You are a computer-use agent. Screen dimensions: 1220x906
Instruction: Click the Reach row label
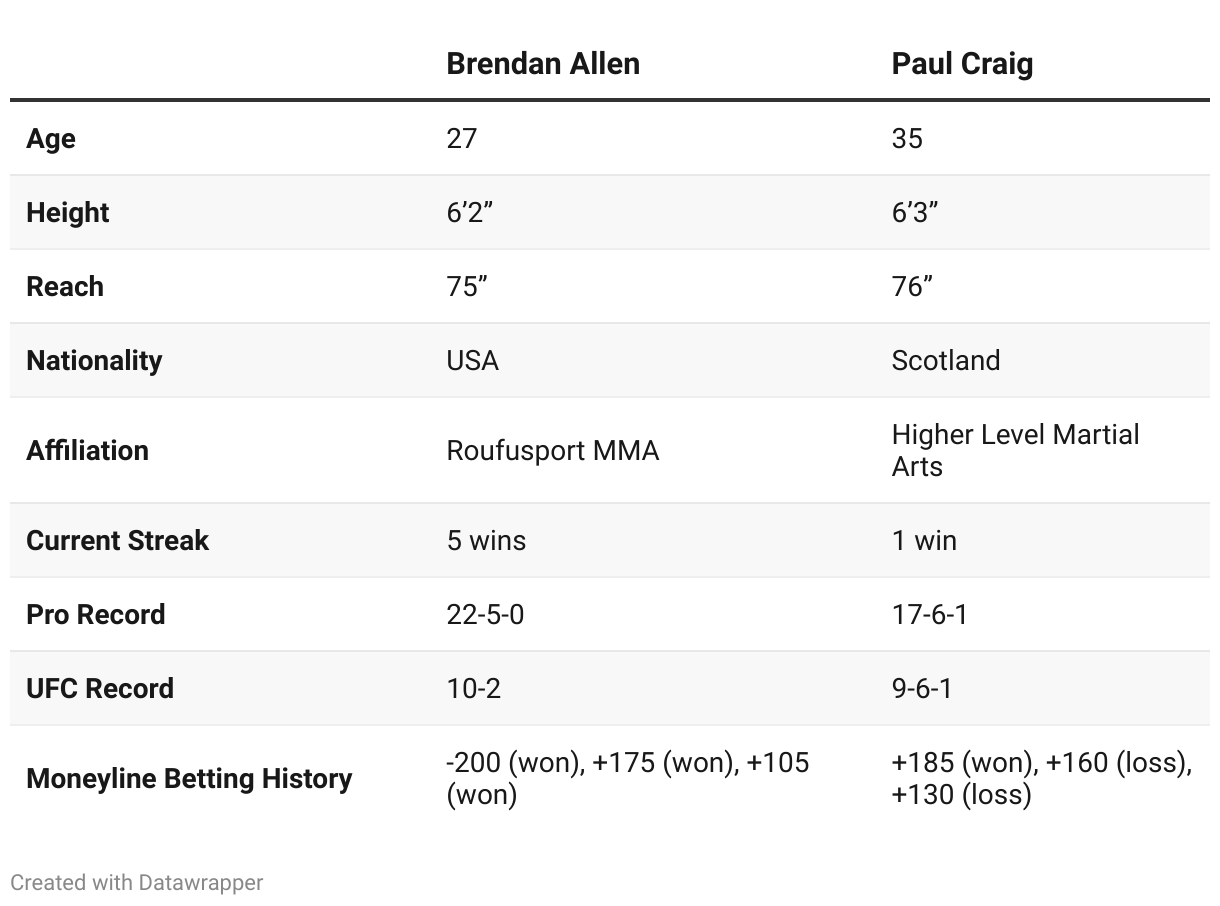click(x=65, y=286)
